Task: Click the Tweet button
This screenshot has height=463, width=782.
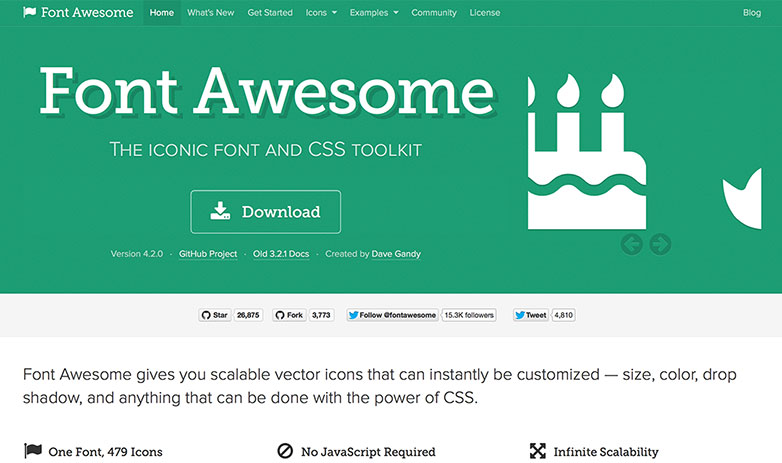Action: pyautogui.click(x=531, y=315)
